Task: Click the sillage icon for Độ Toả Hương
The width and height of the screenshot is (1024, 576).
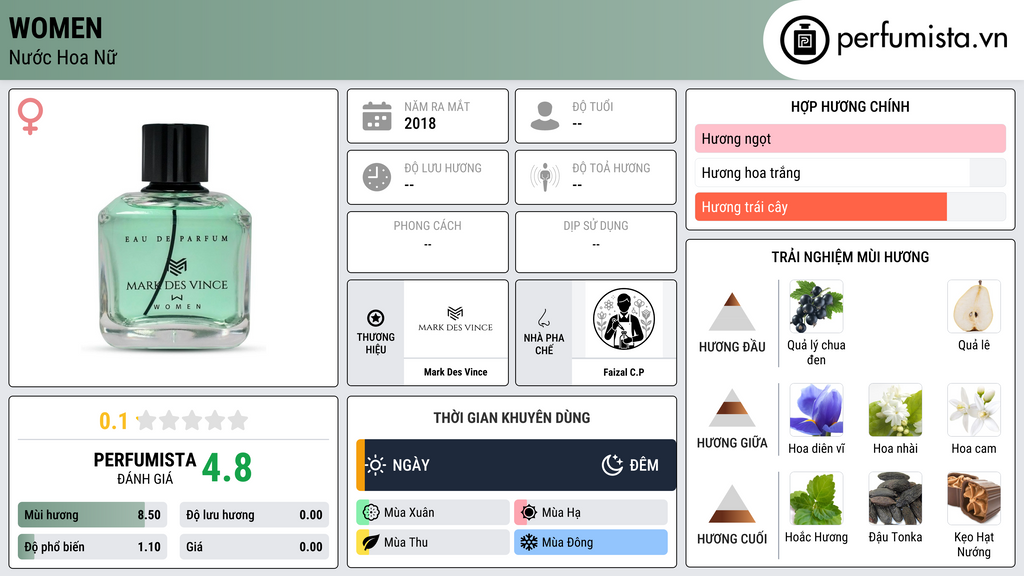Action: pos(545,177)
